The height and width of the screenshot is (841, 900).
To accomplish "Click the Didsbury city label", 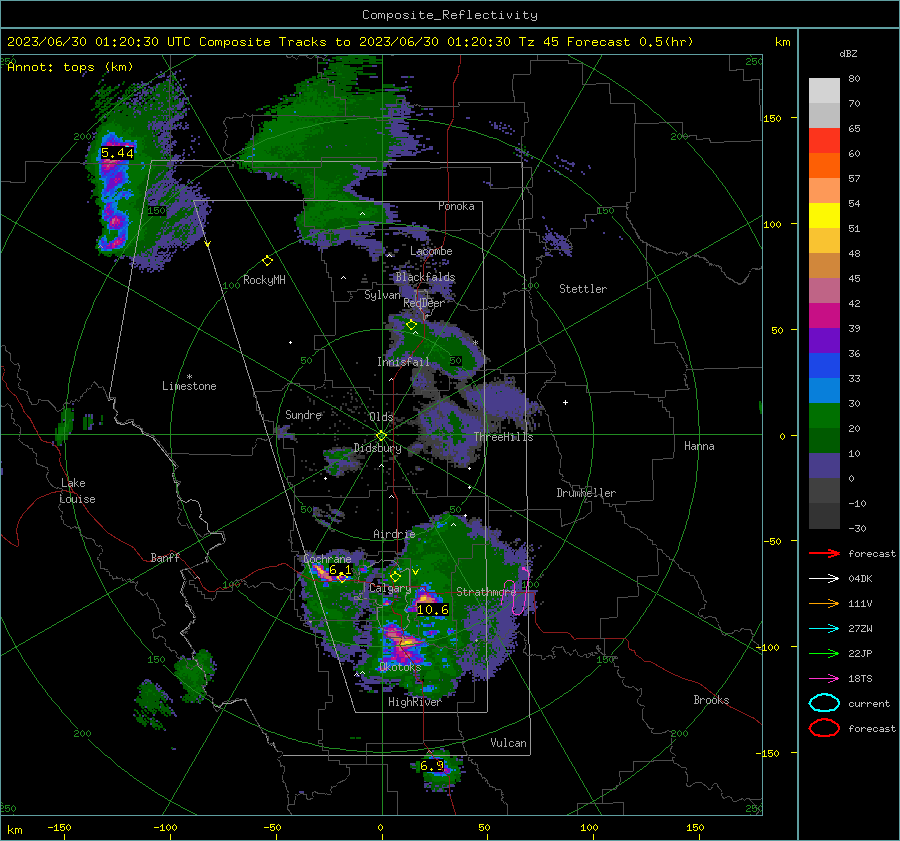I will [x=377, y=448].
